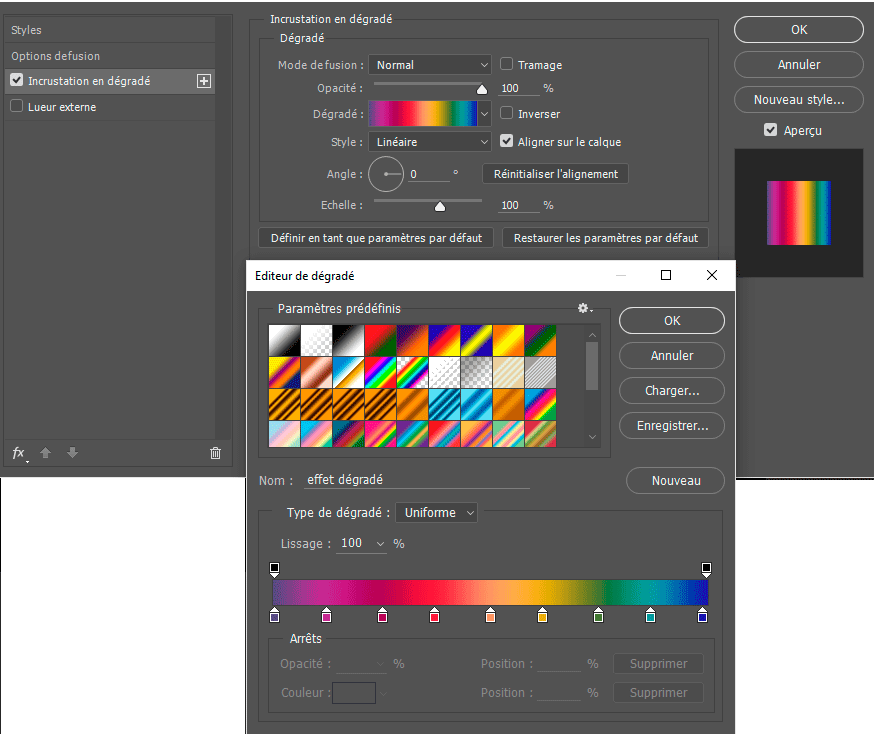Toggle the Inverser checkbox
Screen dimensions: 874x734
click(x=507, y=114)
